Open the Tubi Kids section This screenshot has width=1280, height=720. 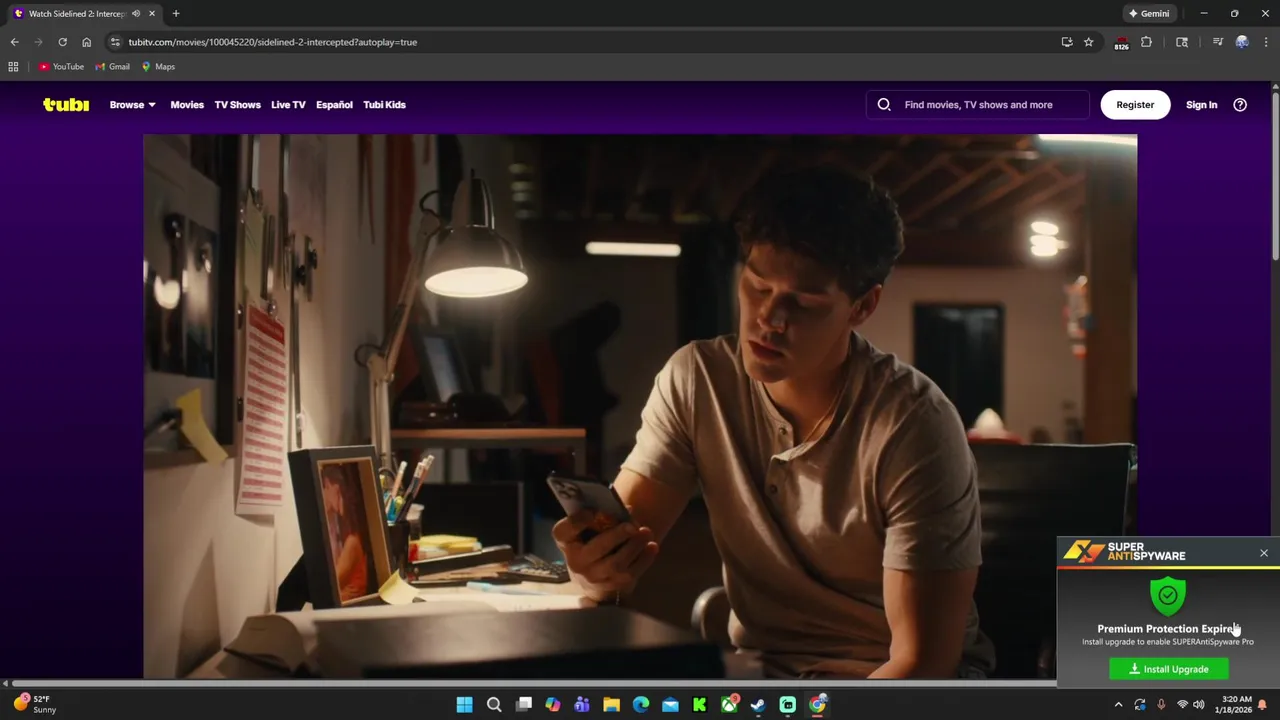384,104
